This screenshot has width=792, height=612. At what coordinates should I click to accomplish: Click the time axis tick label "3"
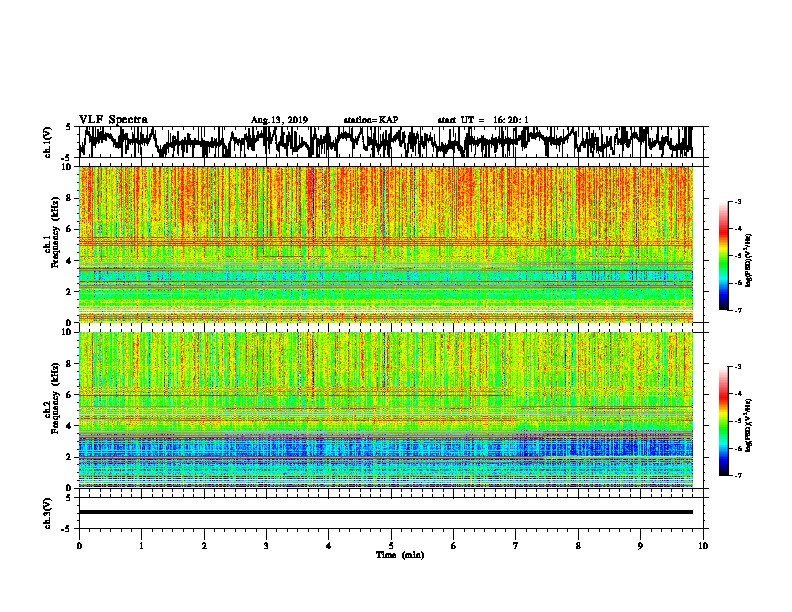266,546
